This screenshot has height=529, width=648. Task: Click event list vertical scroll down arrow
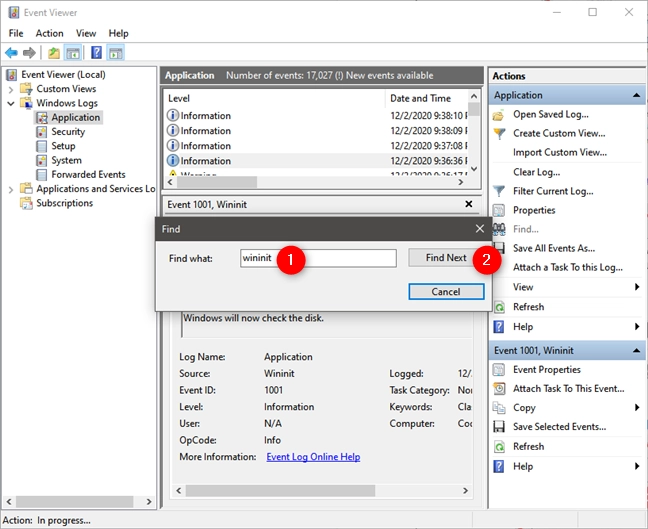[474, 169]
